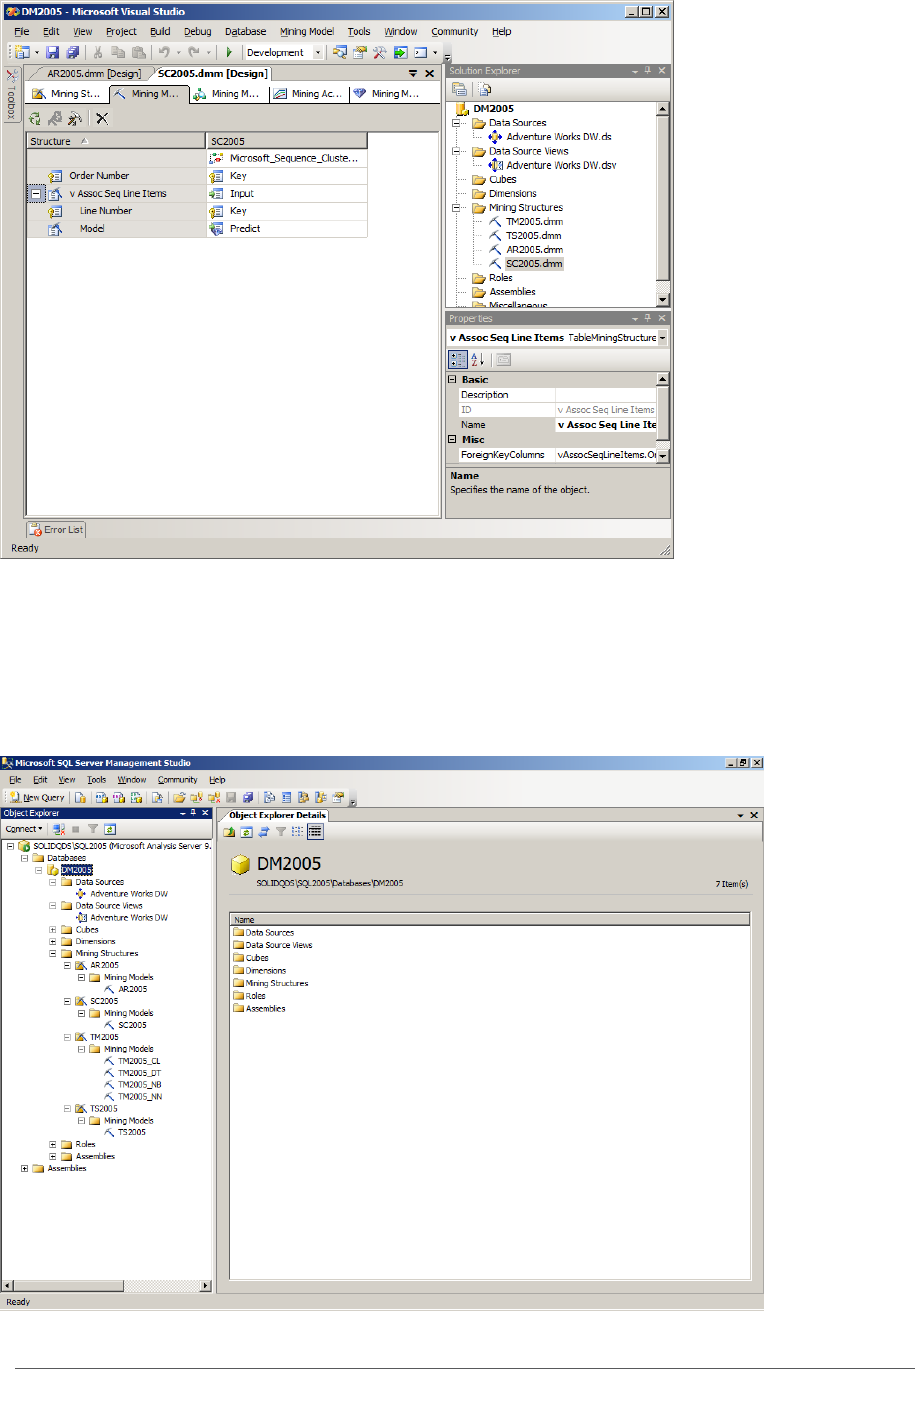Click Input usage cell for Assoc Seq Line Items
The height and width of the screenshot is (1414, 919).
287,194
